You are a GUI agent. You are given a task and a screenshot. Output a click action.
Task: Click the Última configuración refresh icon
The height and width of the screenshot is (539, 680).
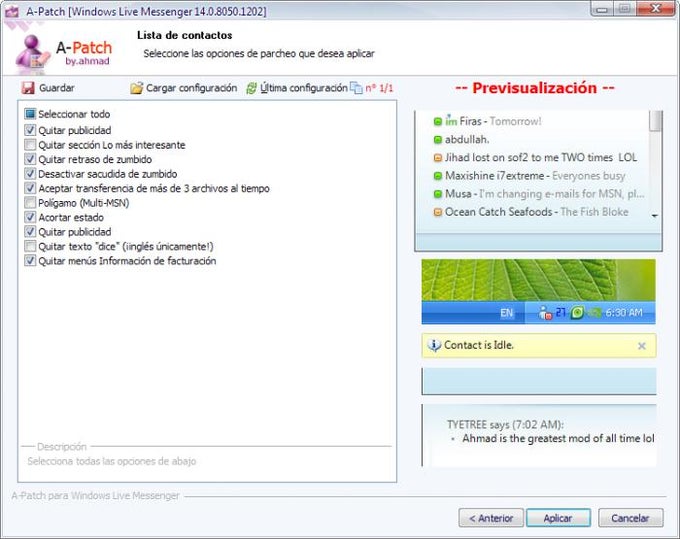click(252, 88)
